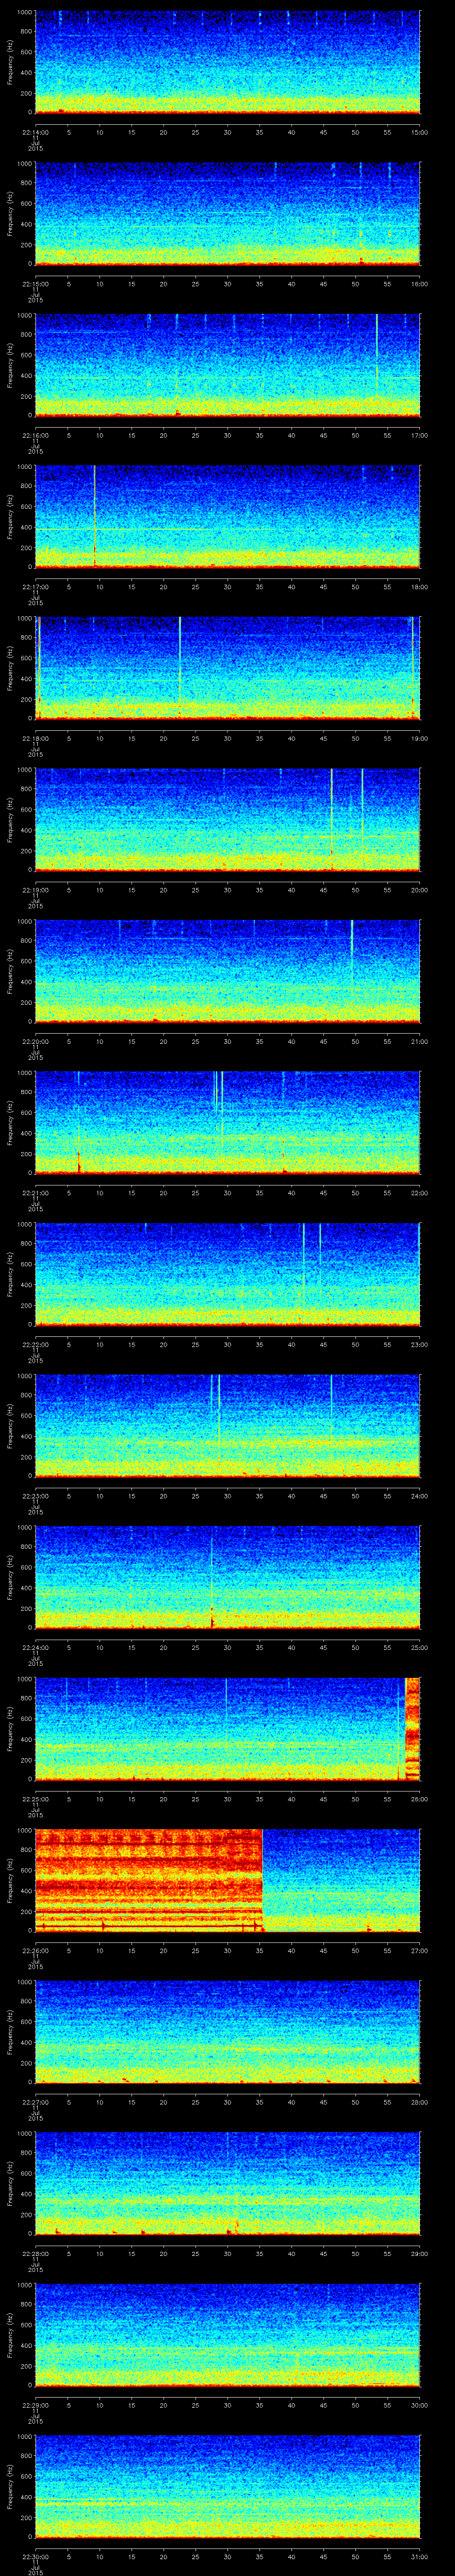Screen dimensions: 455x2576
Task: Click the 22:20:00 start time label
Action: pos(35,1041)
